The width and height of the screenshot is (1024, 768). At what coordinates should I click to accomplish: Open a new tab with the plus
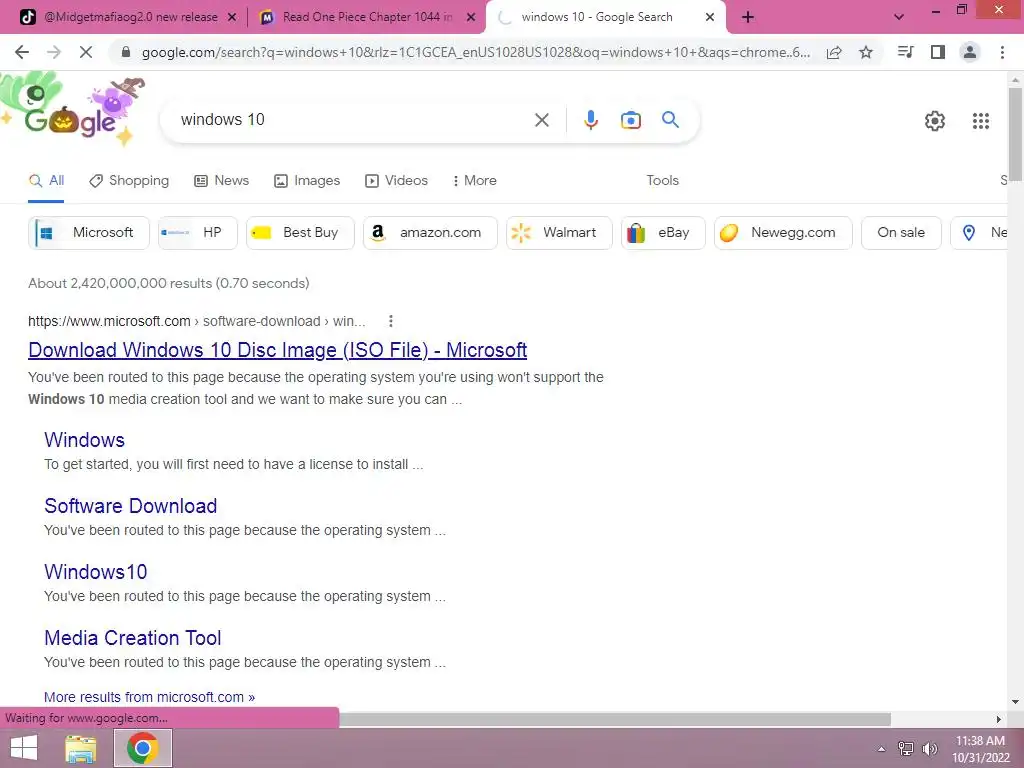click(x=748, y=17)
